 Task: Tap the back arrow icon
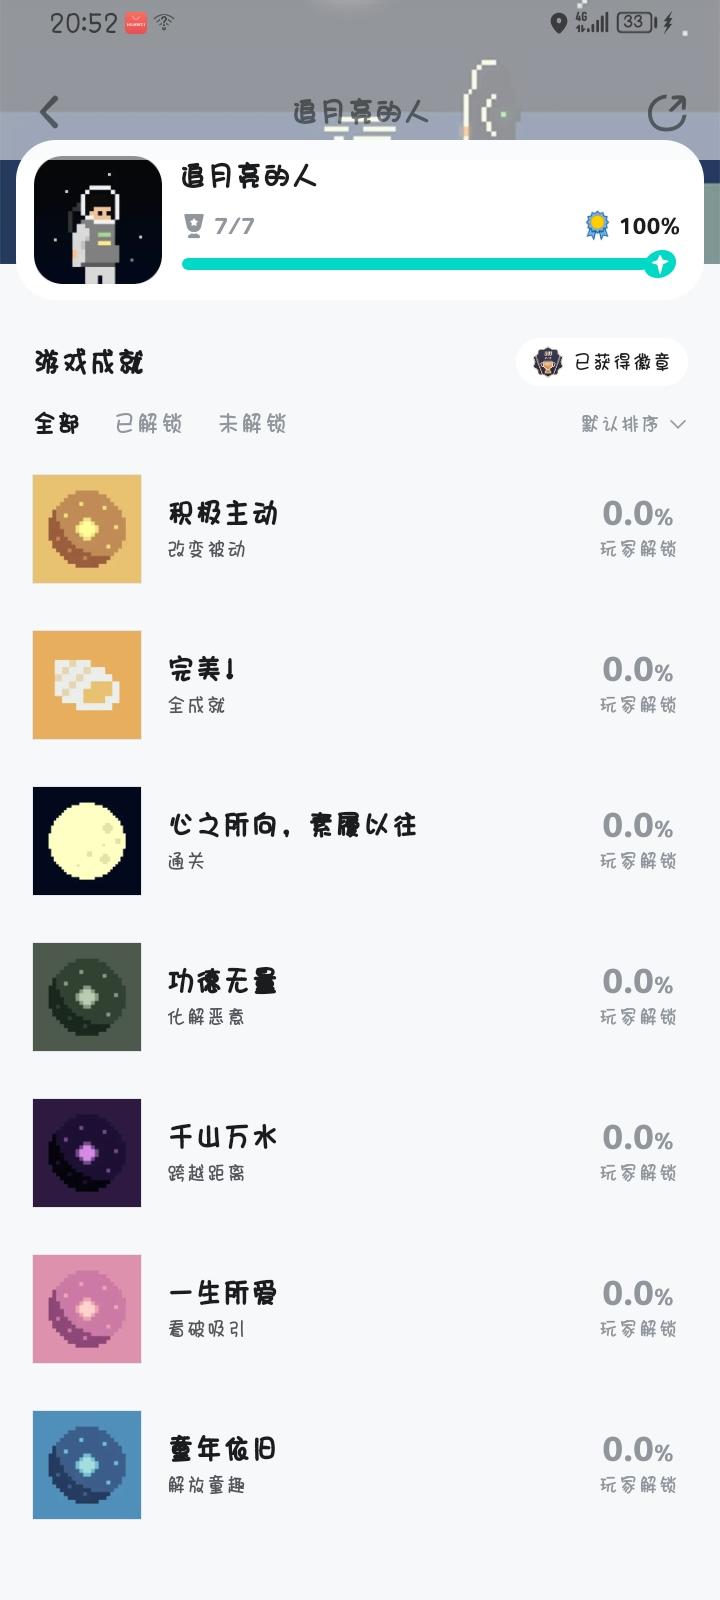click(50, 112)
